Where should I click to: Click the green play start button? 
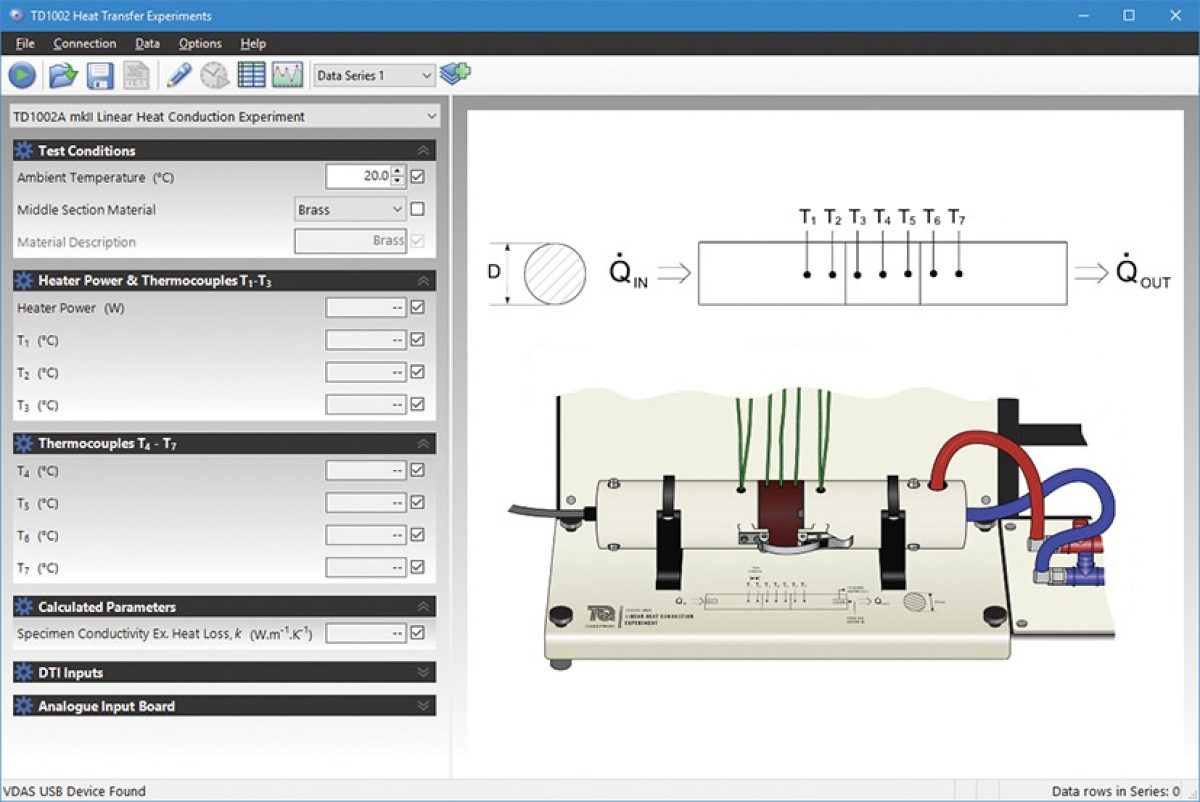(22, 75)
